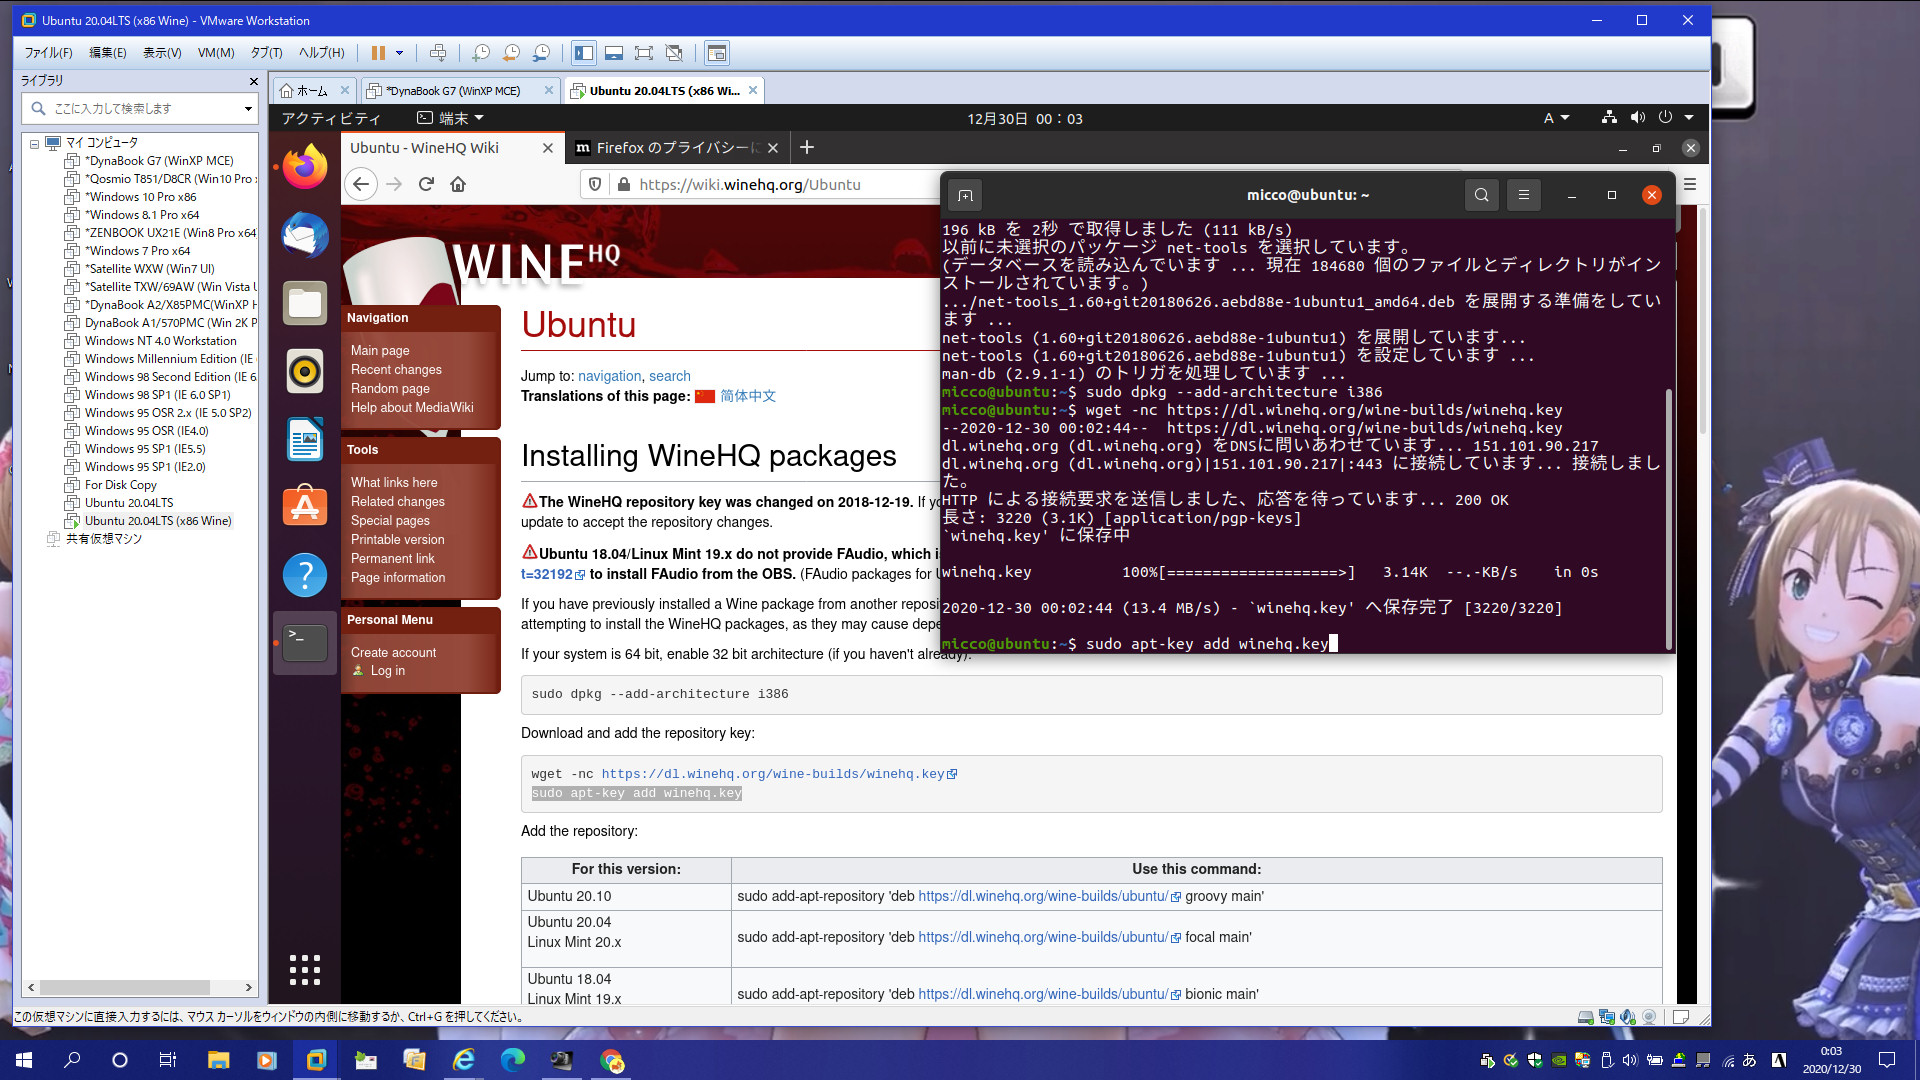This screenshot has height=1080, width=1920.
Task: Select 共有仮想マシン in the library tree
Action: pyautogui.click(x=103, y=539)
